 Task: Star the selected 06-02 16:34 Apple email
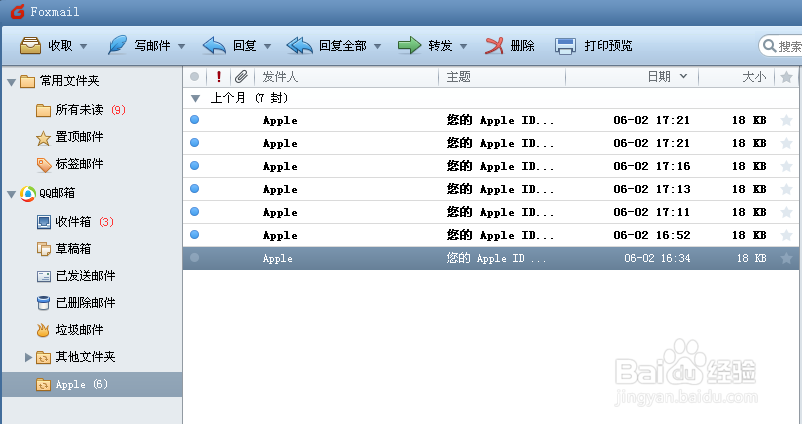[787, 258]
